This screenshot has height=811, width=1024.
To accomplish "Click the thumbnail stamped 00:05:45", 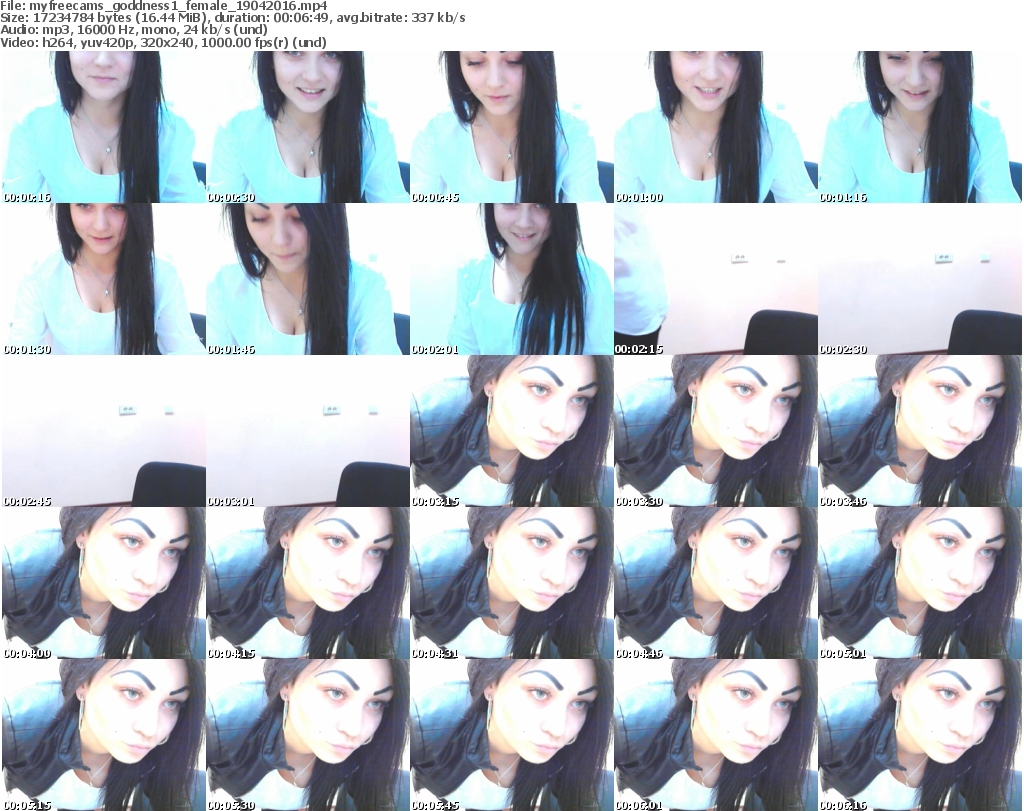I will pos(512,735).
